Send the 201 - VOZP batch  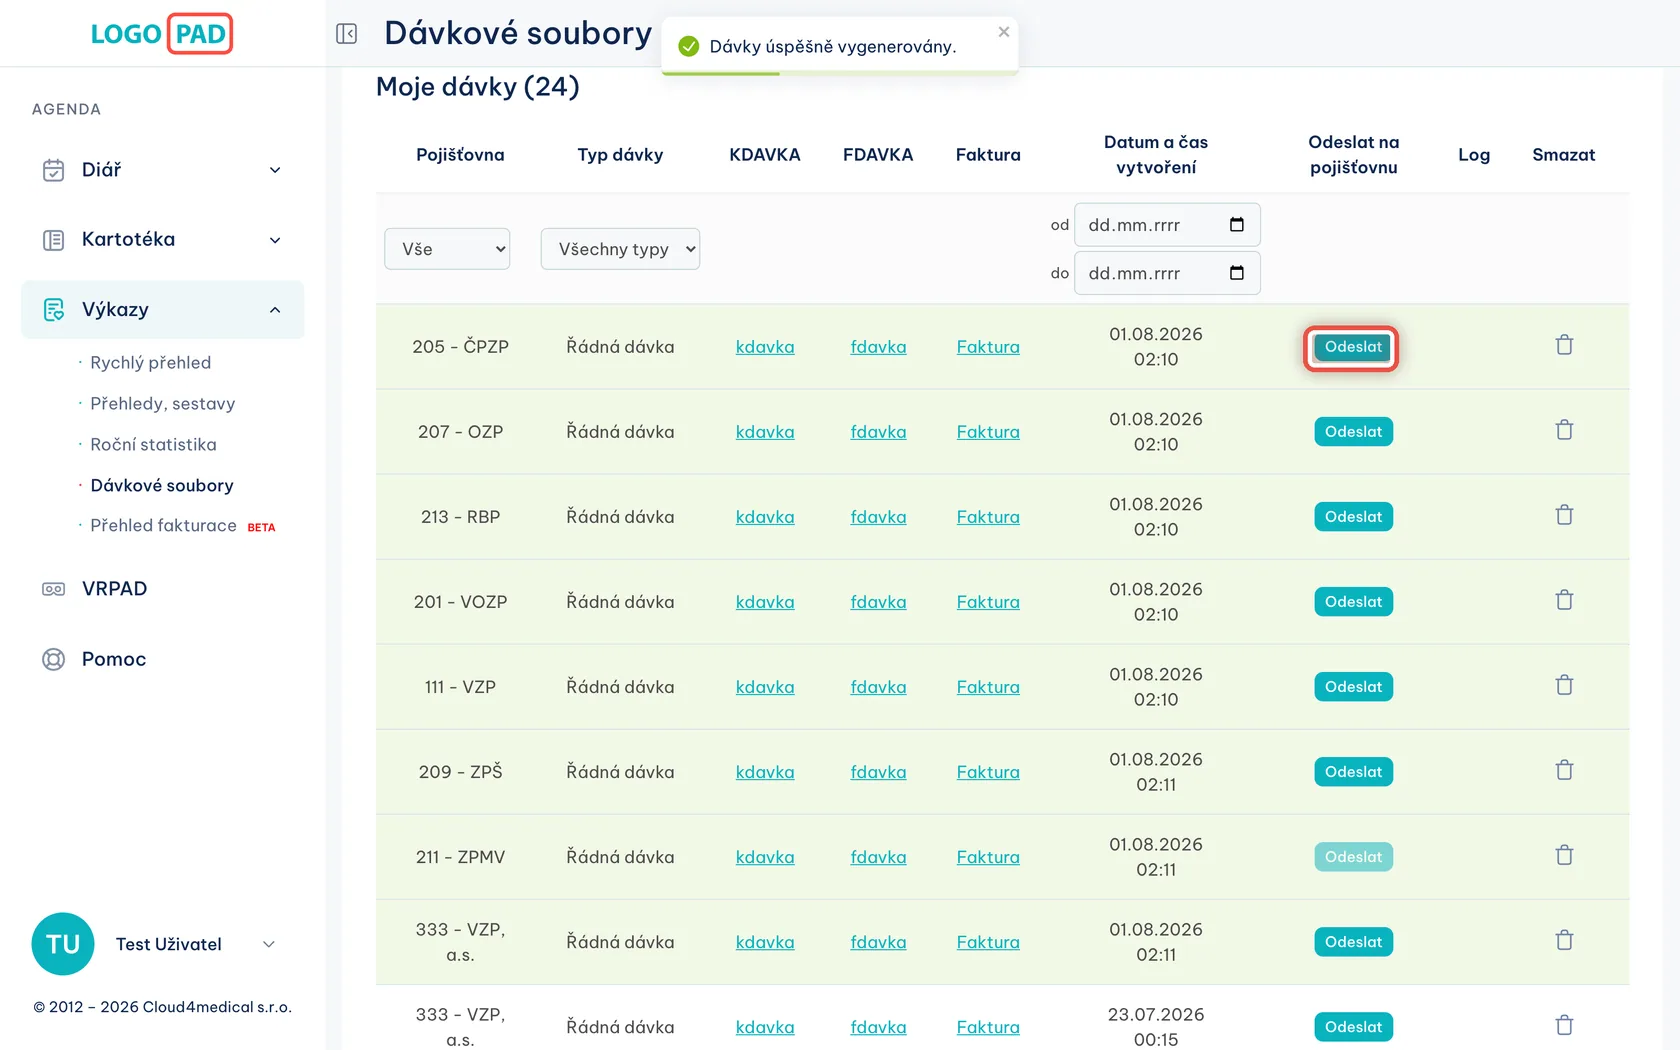pyautogui.click(x=1353, y=602)
